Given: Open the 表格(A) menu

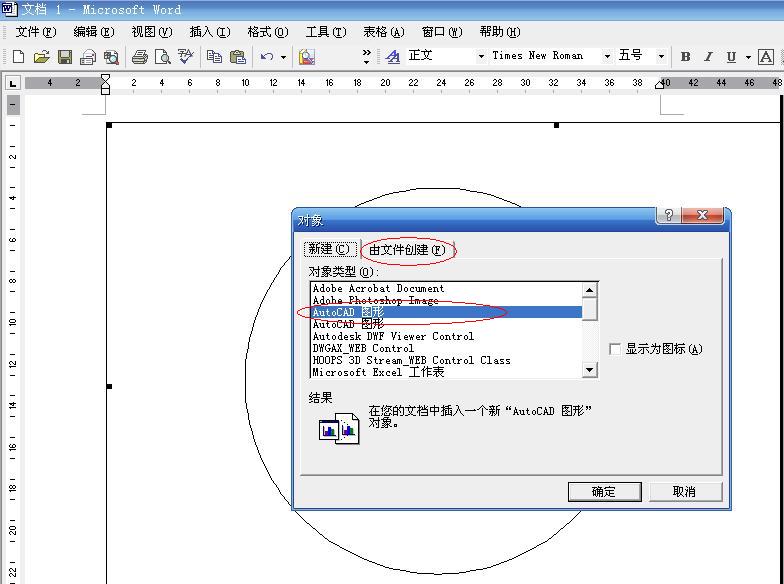Looking at the screenshot, I should pos(384,32).
